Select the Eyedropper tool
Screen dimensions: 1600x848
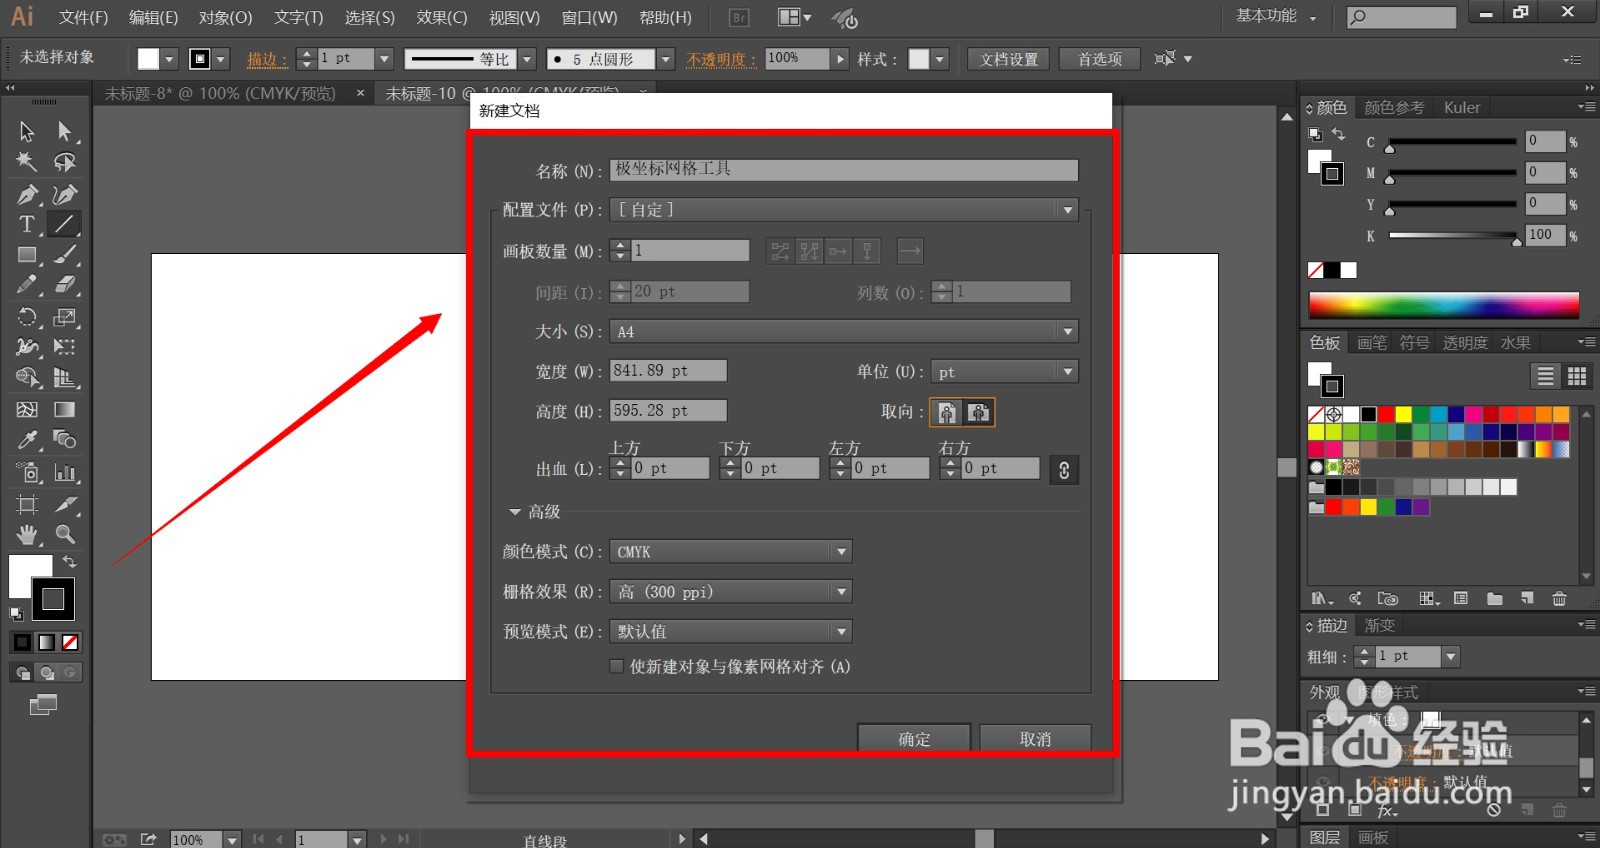[27, 440]
